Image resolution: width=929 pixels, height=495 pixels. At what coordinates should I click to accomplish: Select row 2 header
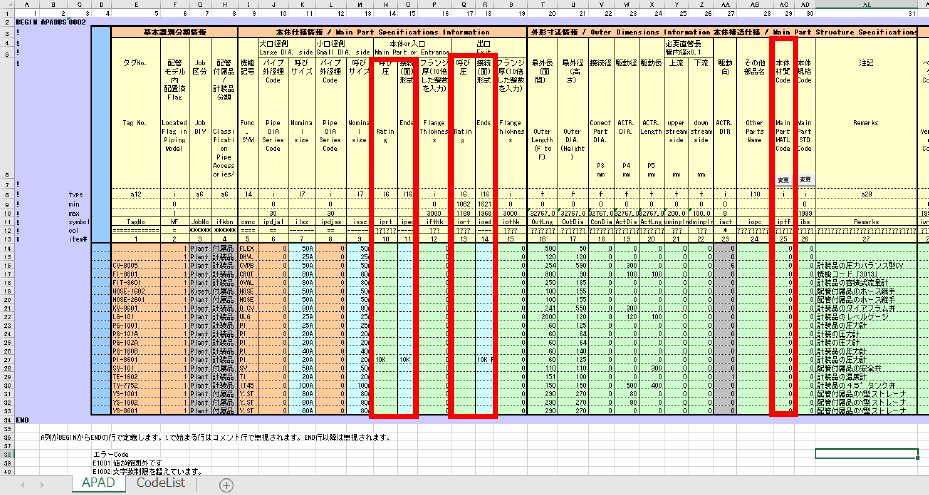[7, 23]
